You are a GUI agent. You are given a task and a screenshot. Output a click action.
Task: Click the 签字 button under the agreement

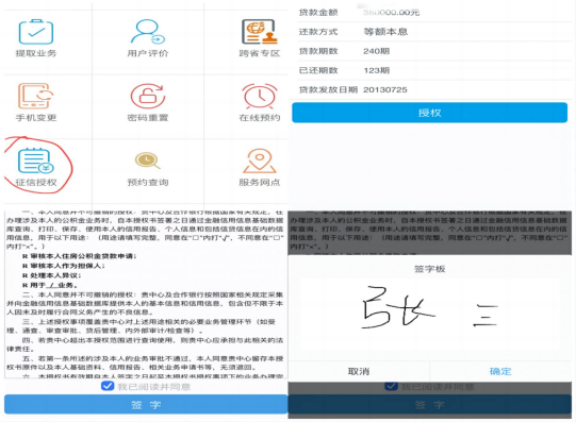[x=146, y=405]
